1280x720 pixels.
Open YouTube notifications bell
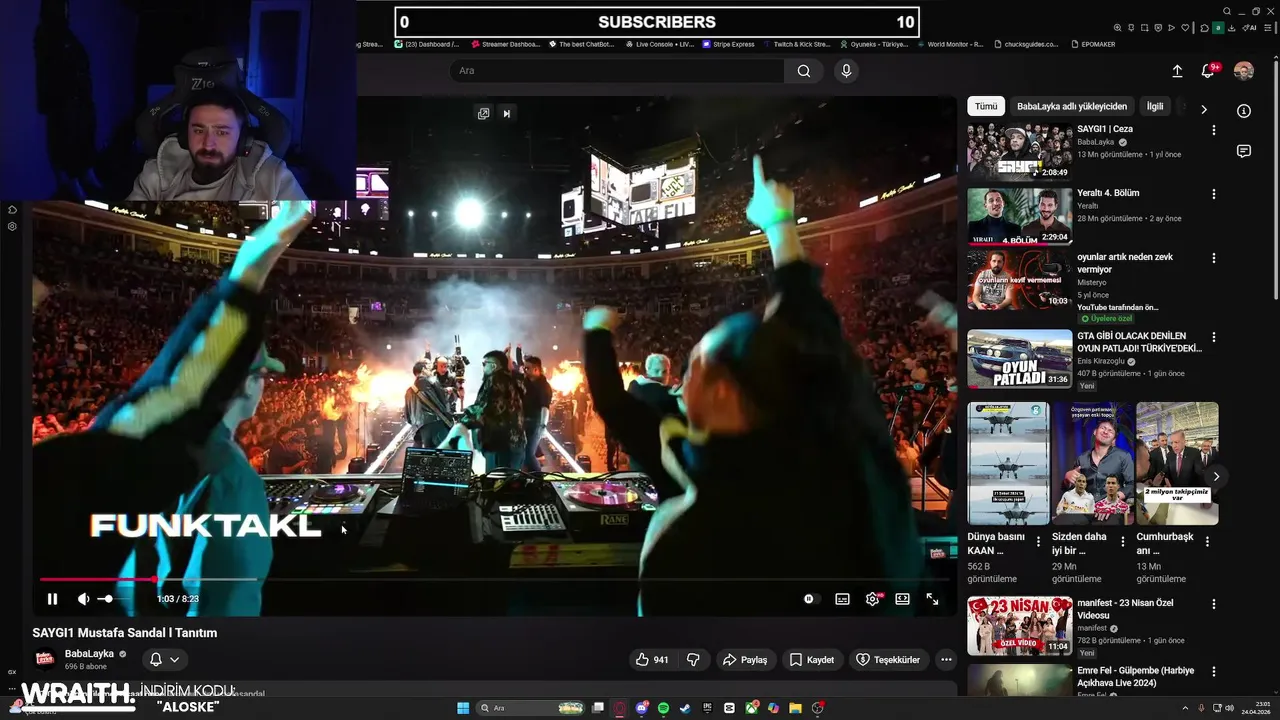pyautogui.click(x=1208, y=71)
